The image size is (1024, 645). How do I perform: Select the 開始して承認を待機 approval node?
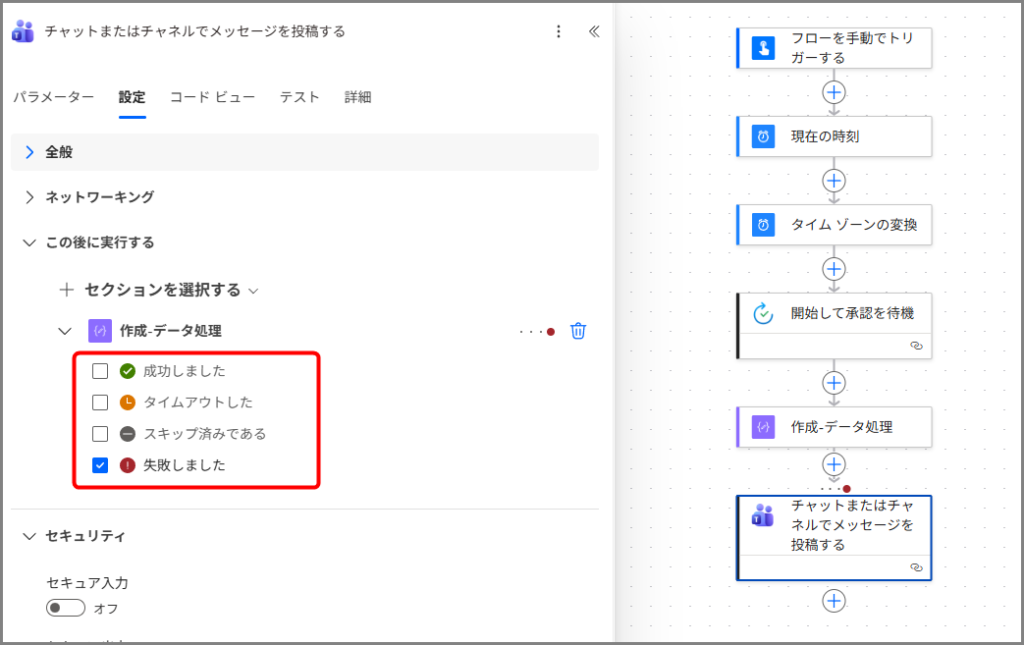click(x=833, y=314)
